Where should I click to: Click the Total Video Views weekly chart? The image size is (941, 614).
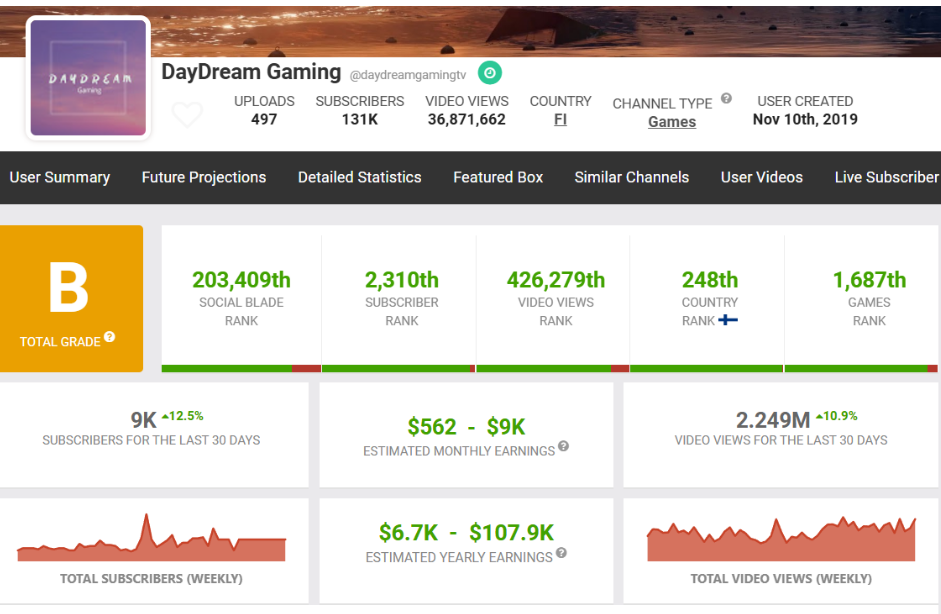(781, 541)
